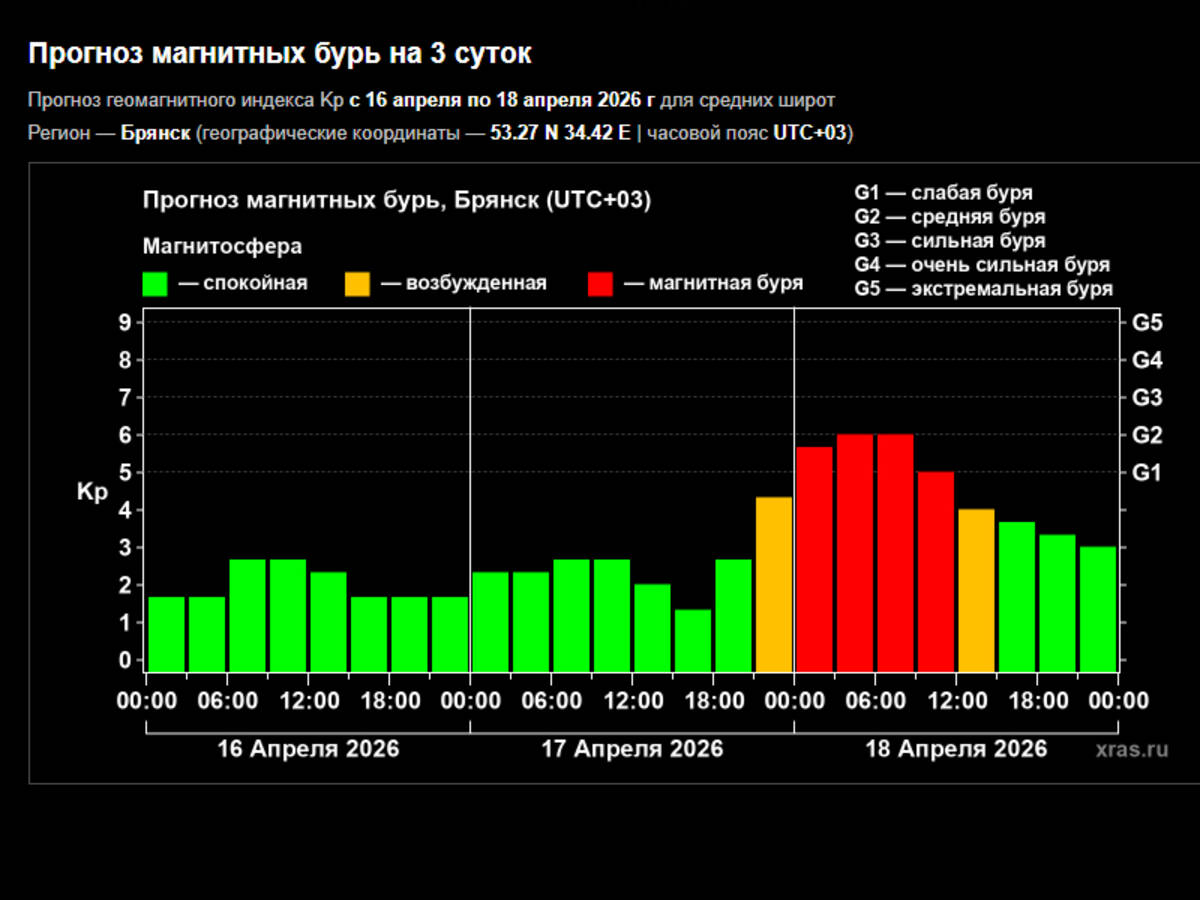Click the first green bar on 16 April
This screenshot has height=900, width=1200.
click(166, 634)
